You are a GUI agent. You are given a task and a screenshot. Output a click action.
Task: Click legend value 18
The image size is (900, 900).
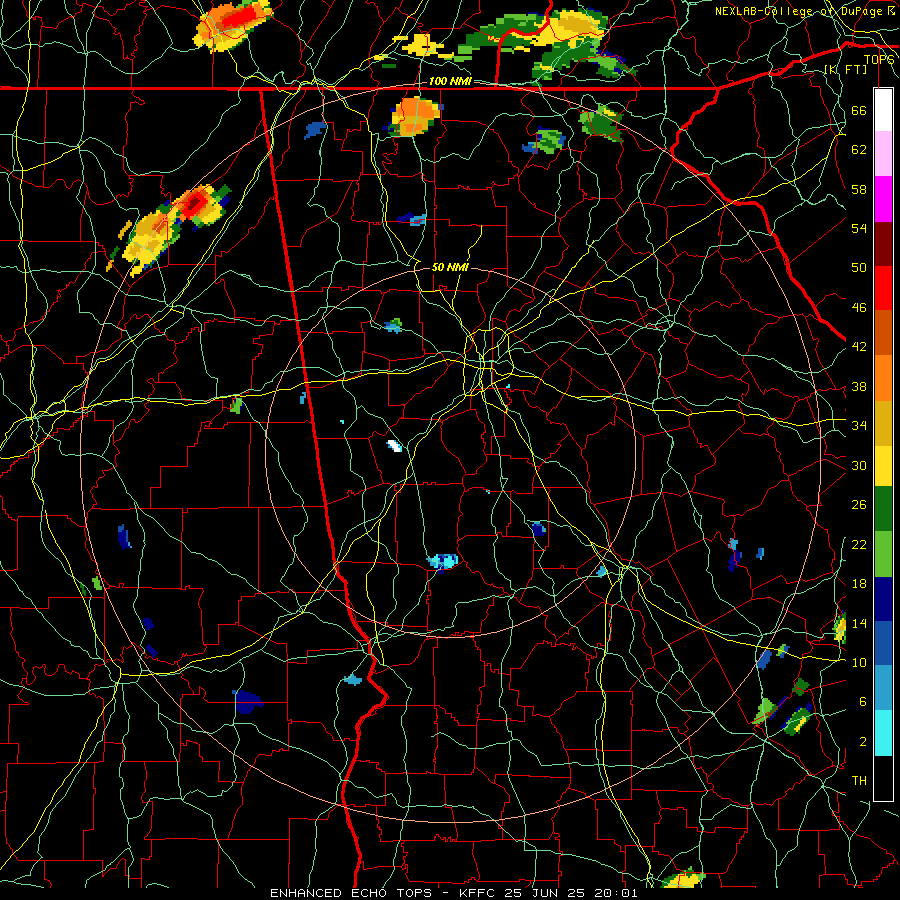pos(859,584)
